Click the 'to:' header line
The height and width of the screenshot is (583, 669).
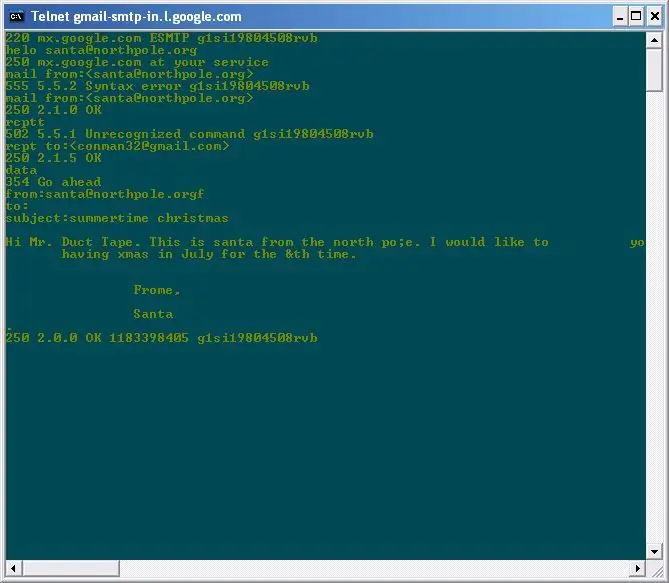[17, 206]
